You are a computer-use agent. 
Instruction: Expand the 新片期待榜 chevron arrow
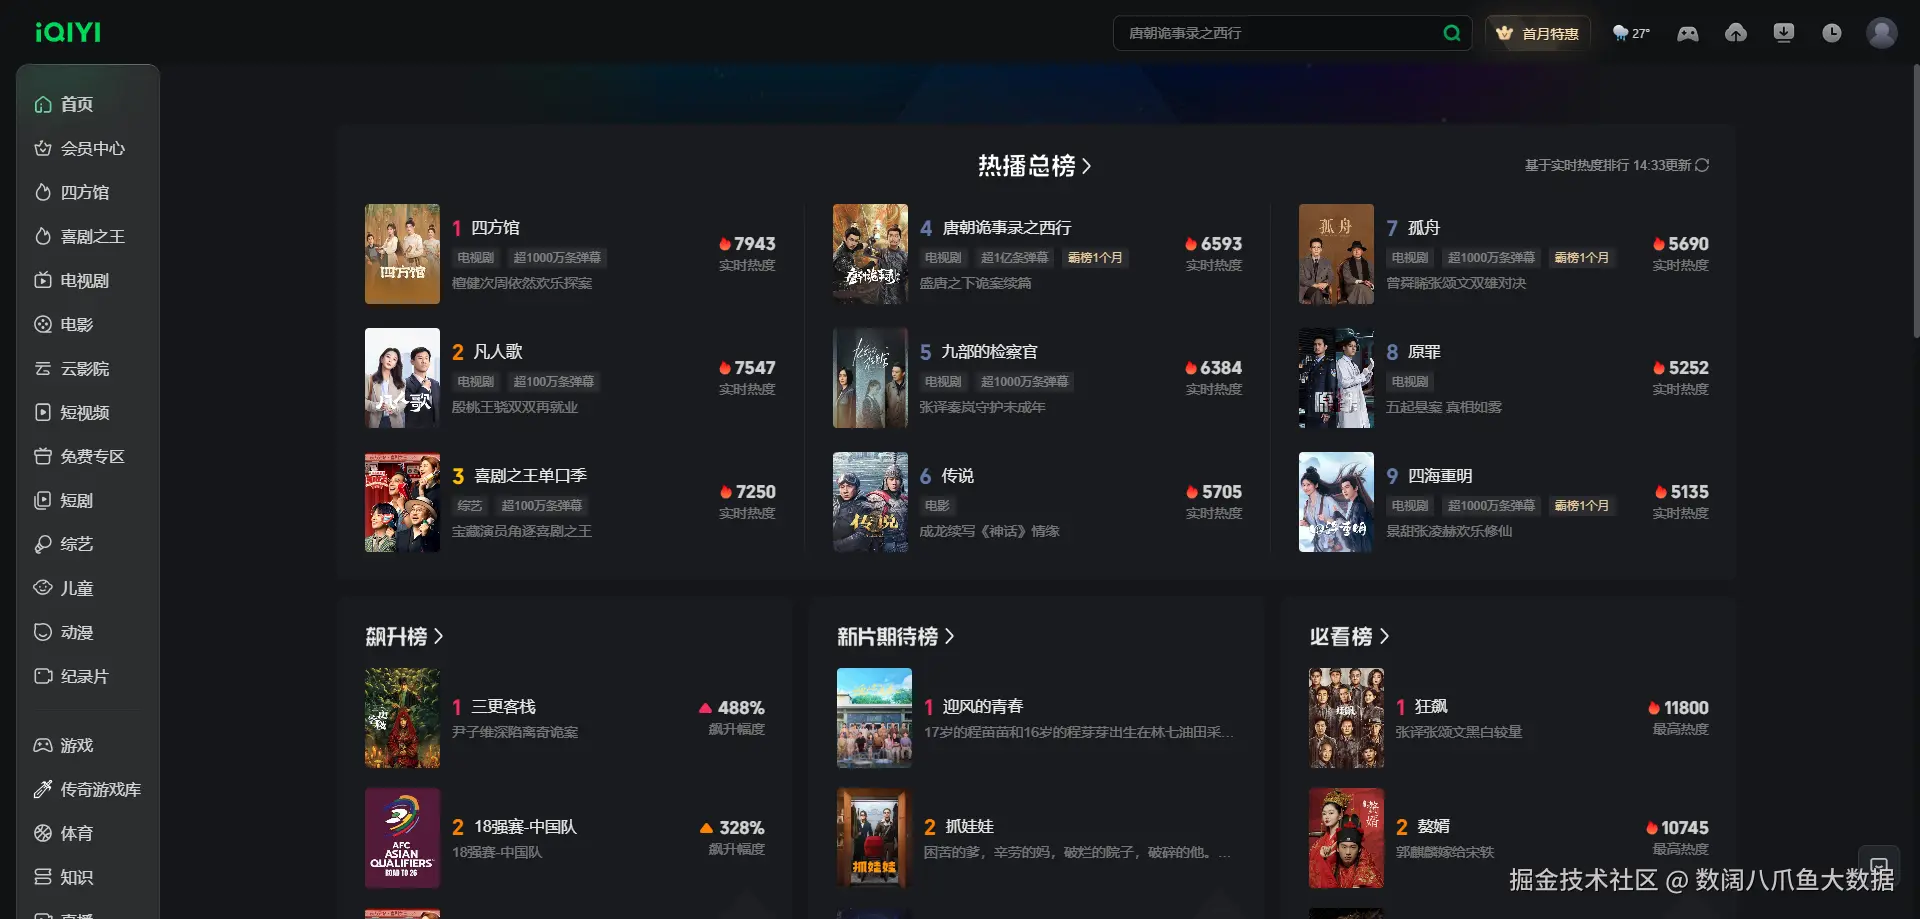click(x=949, y=636)
